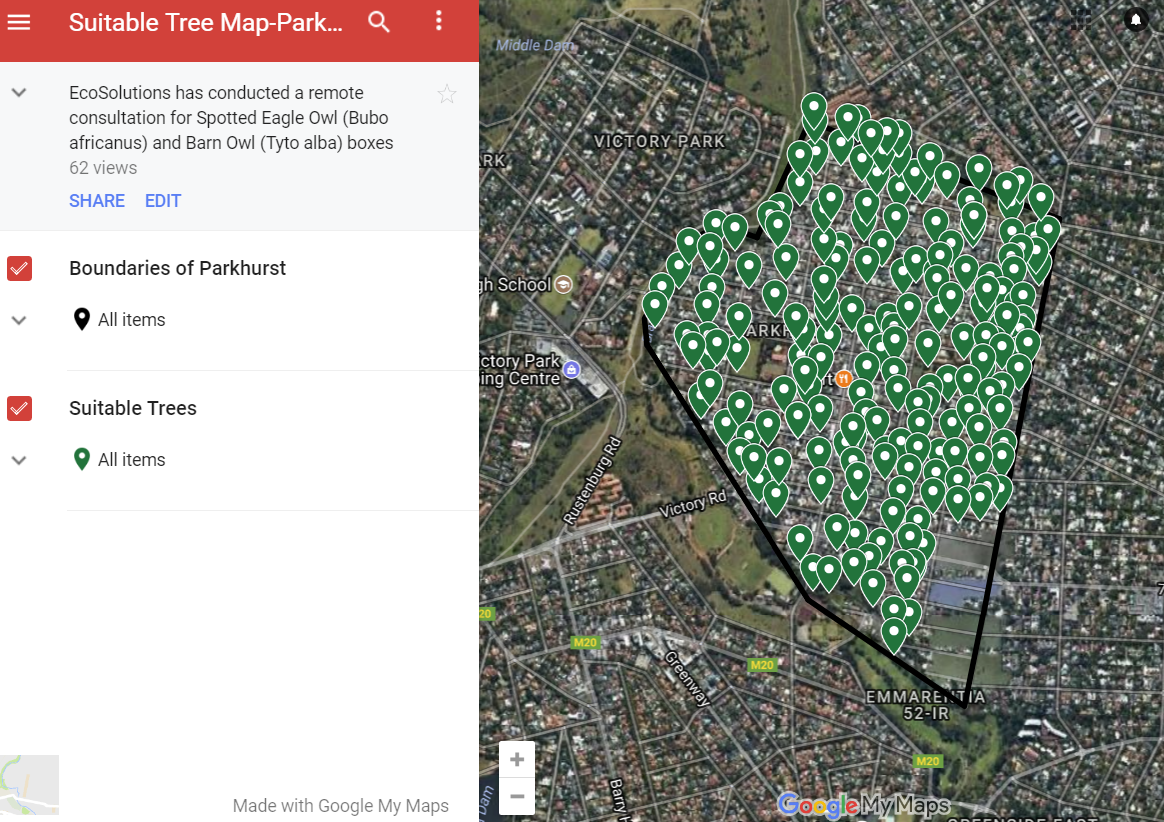The image size is (1164, 822).
Task: Click the high school map marker
Action: (563, 284)
